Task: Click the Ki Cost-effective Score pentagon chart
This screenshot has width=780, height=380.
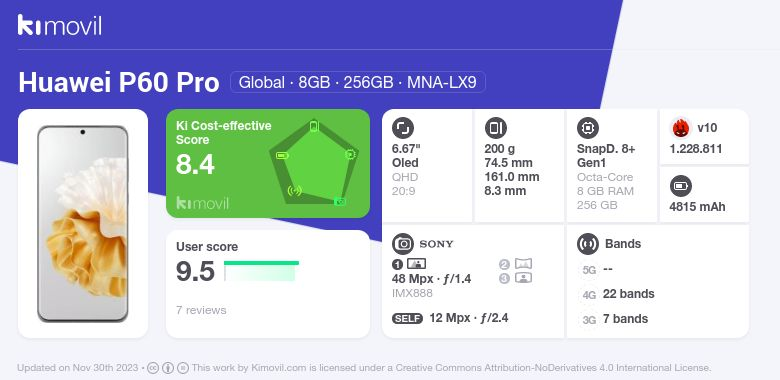Action: [x=314, y=163]
